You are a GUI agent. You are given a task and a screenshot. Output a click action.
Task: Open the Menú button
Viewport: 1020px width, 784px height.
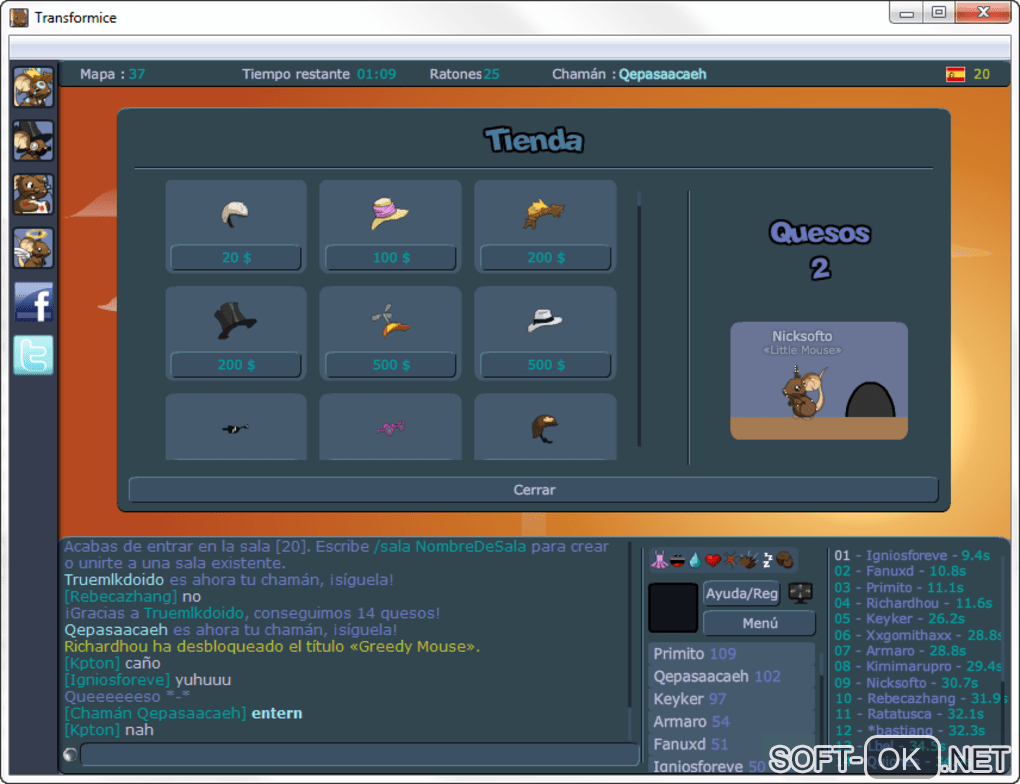point(759,623)
